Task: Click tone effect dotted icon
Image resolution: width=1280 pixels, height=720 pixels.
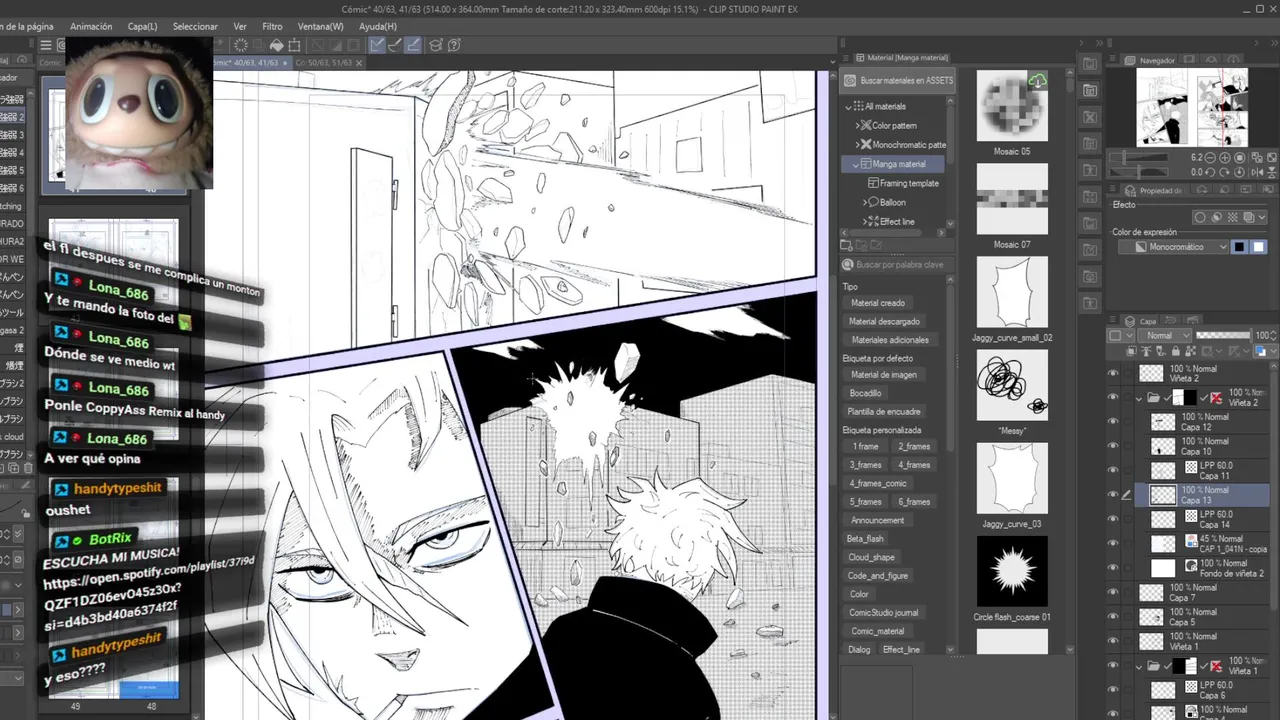Action: [1232, 217]
